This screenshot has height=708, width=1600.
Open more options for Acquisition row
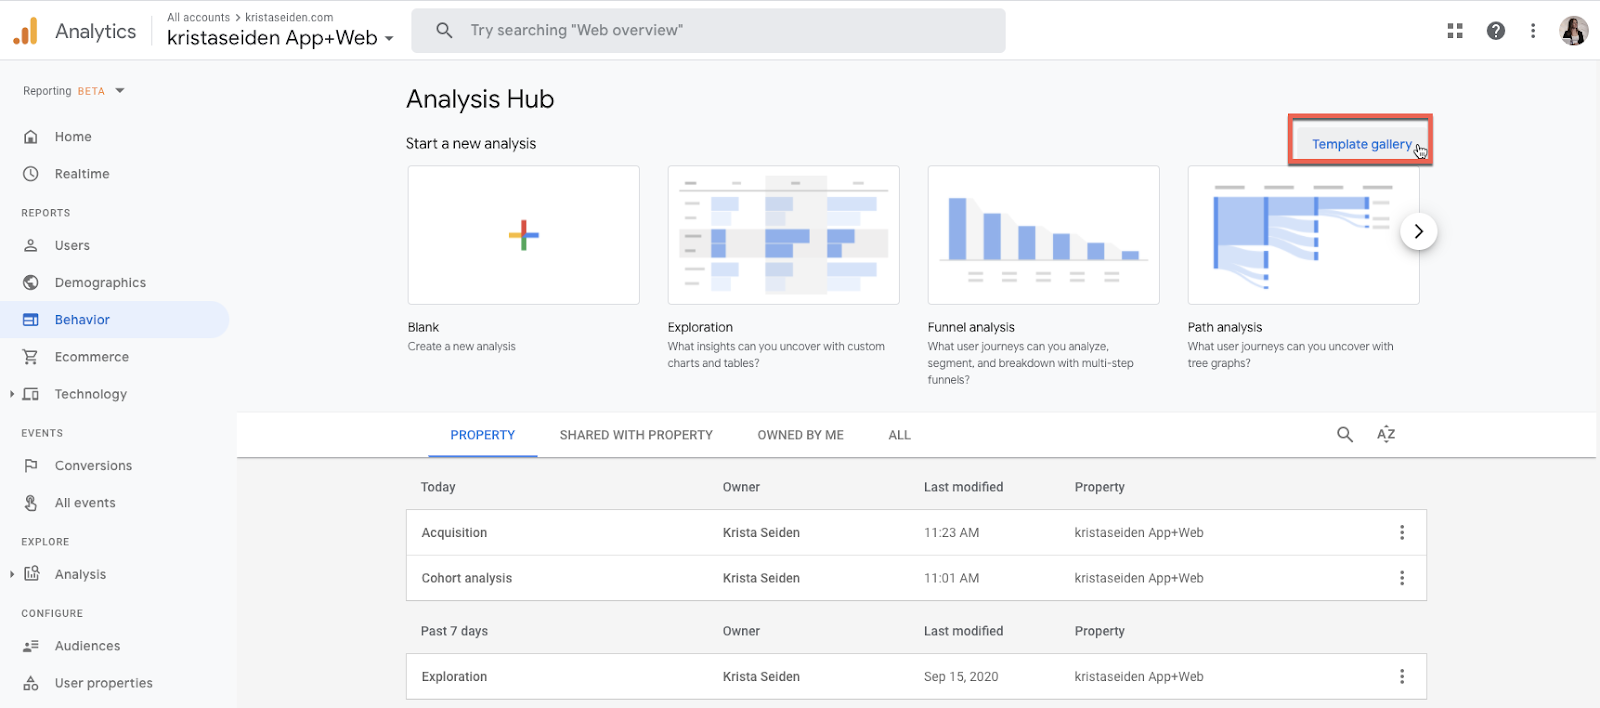click(x=1402, y=533)
